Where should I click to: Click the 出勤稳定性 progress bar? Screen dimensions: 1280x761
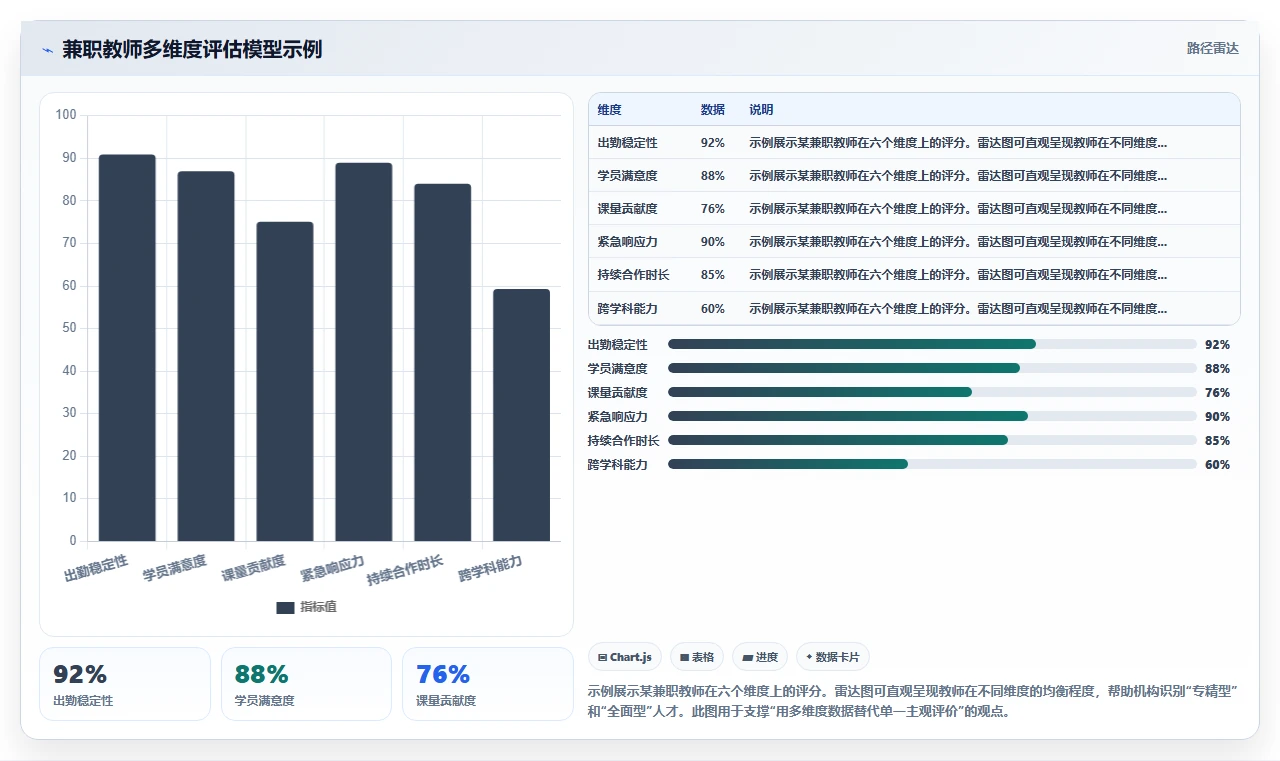point(932,344)
